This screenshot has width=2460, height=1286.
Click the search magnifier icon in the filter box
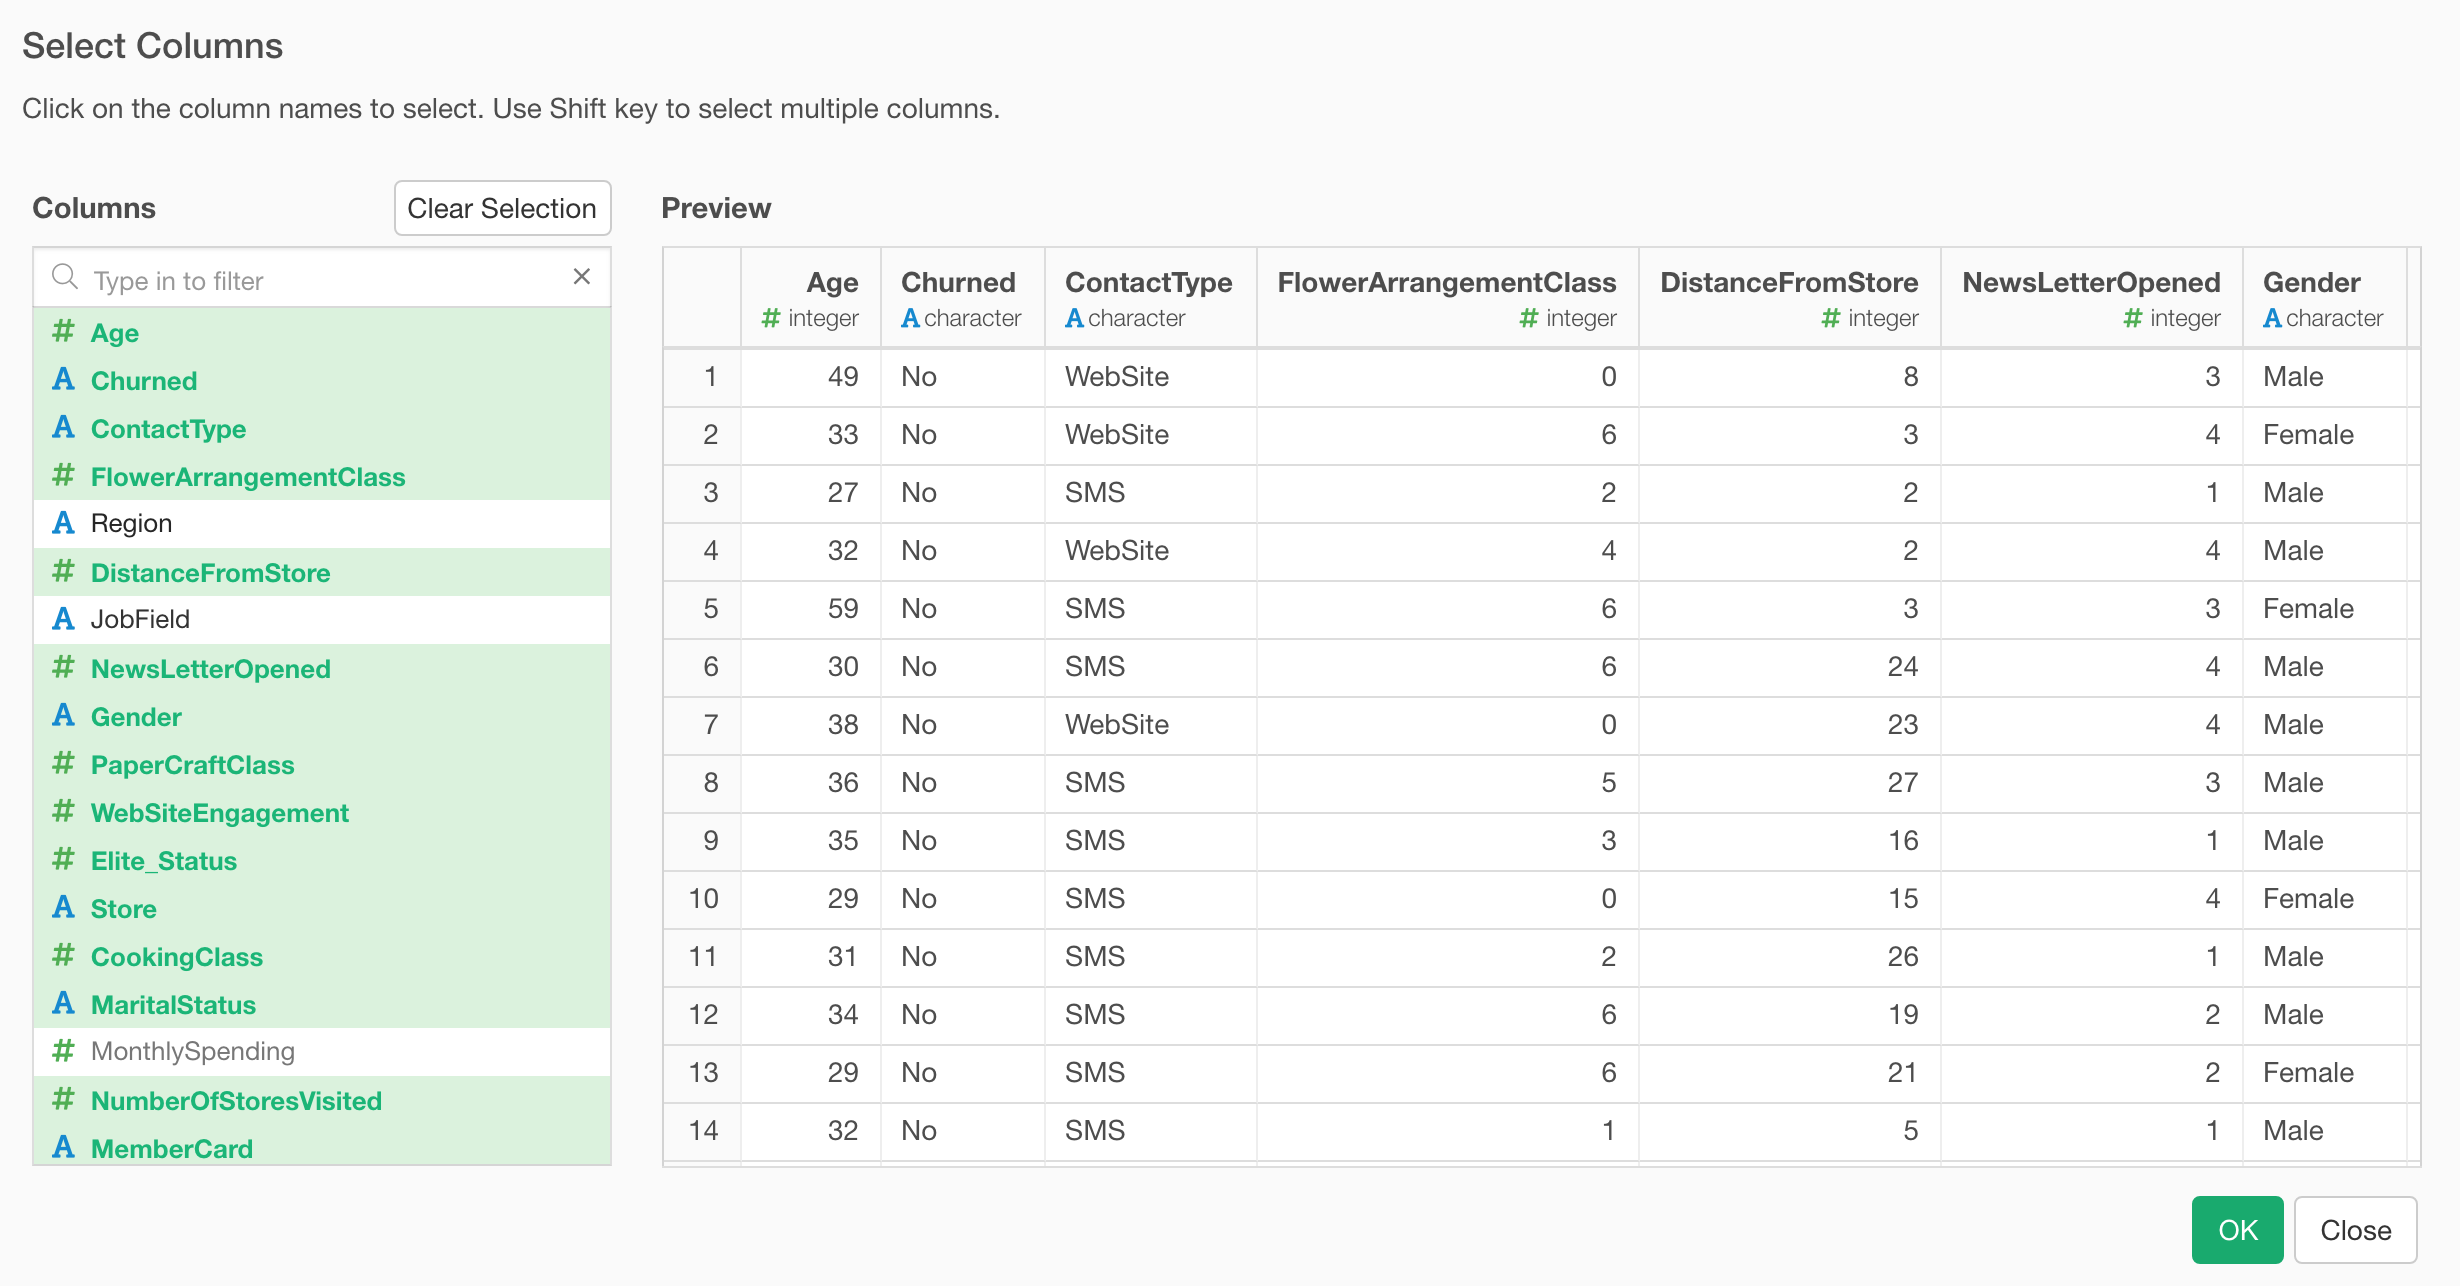point(65,277)
